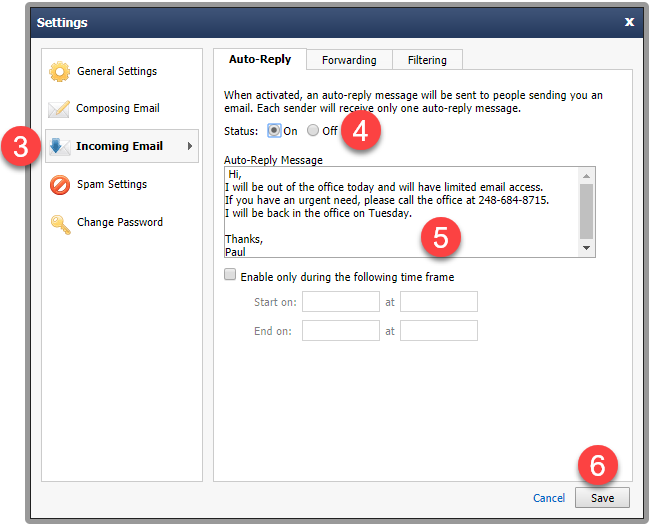Expand the Incoming Email arrow
Image resolution: width=652 pixels, height=527 pixels.
click(x=190, y=146)
